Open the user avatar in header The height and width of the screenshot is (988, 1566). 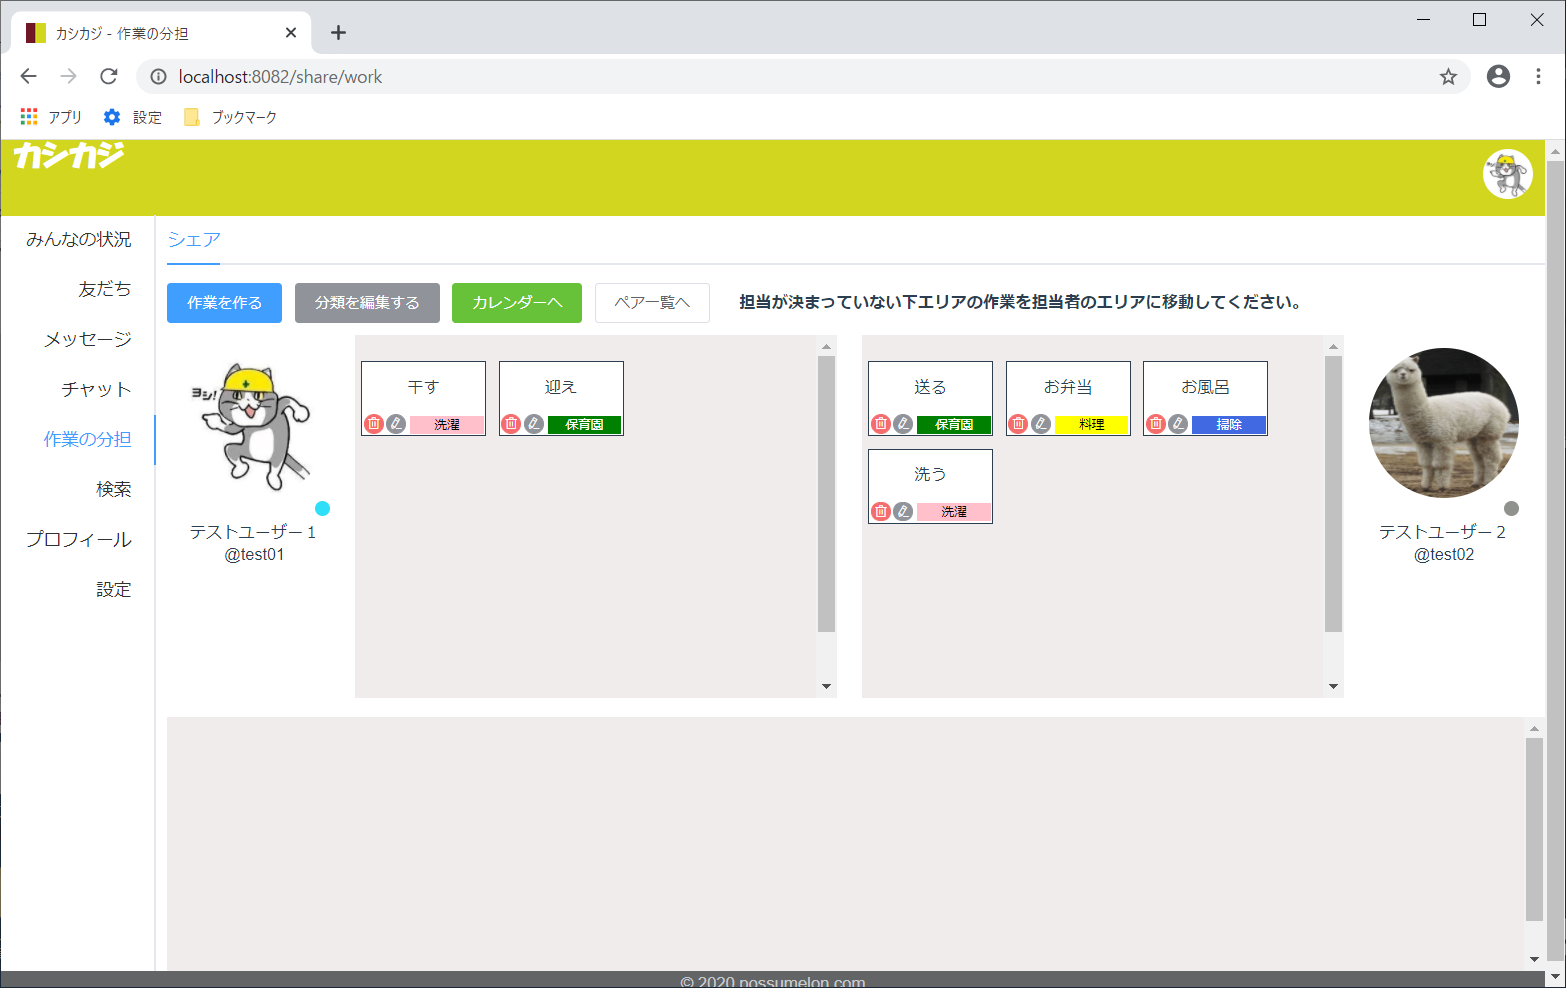click(x=1508, y=174)
